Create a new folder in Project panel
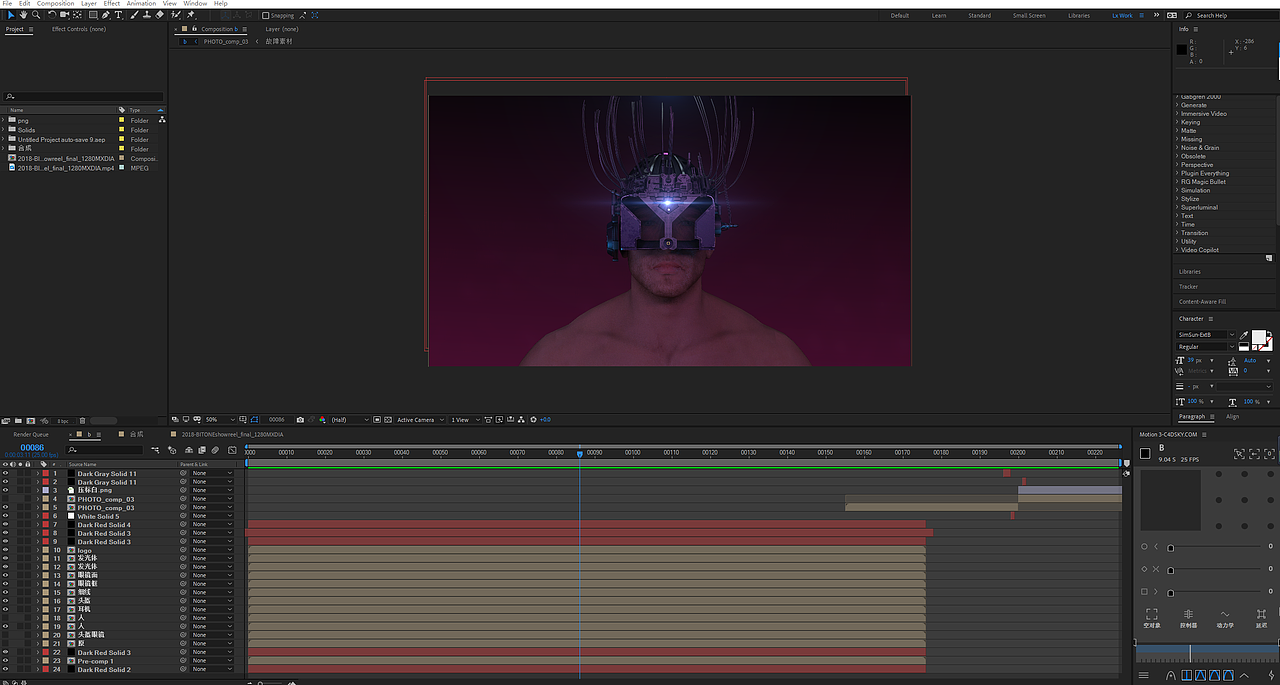The width and height of the screenshot is (1280, 685). (x=18, y=420)
